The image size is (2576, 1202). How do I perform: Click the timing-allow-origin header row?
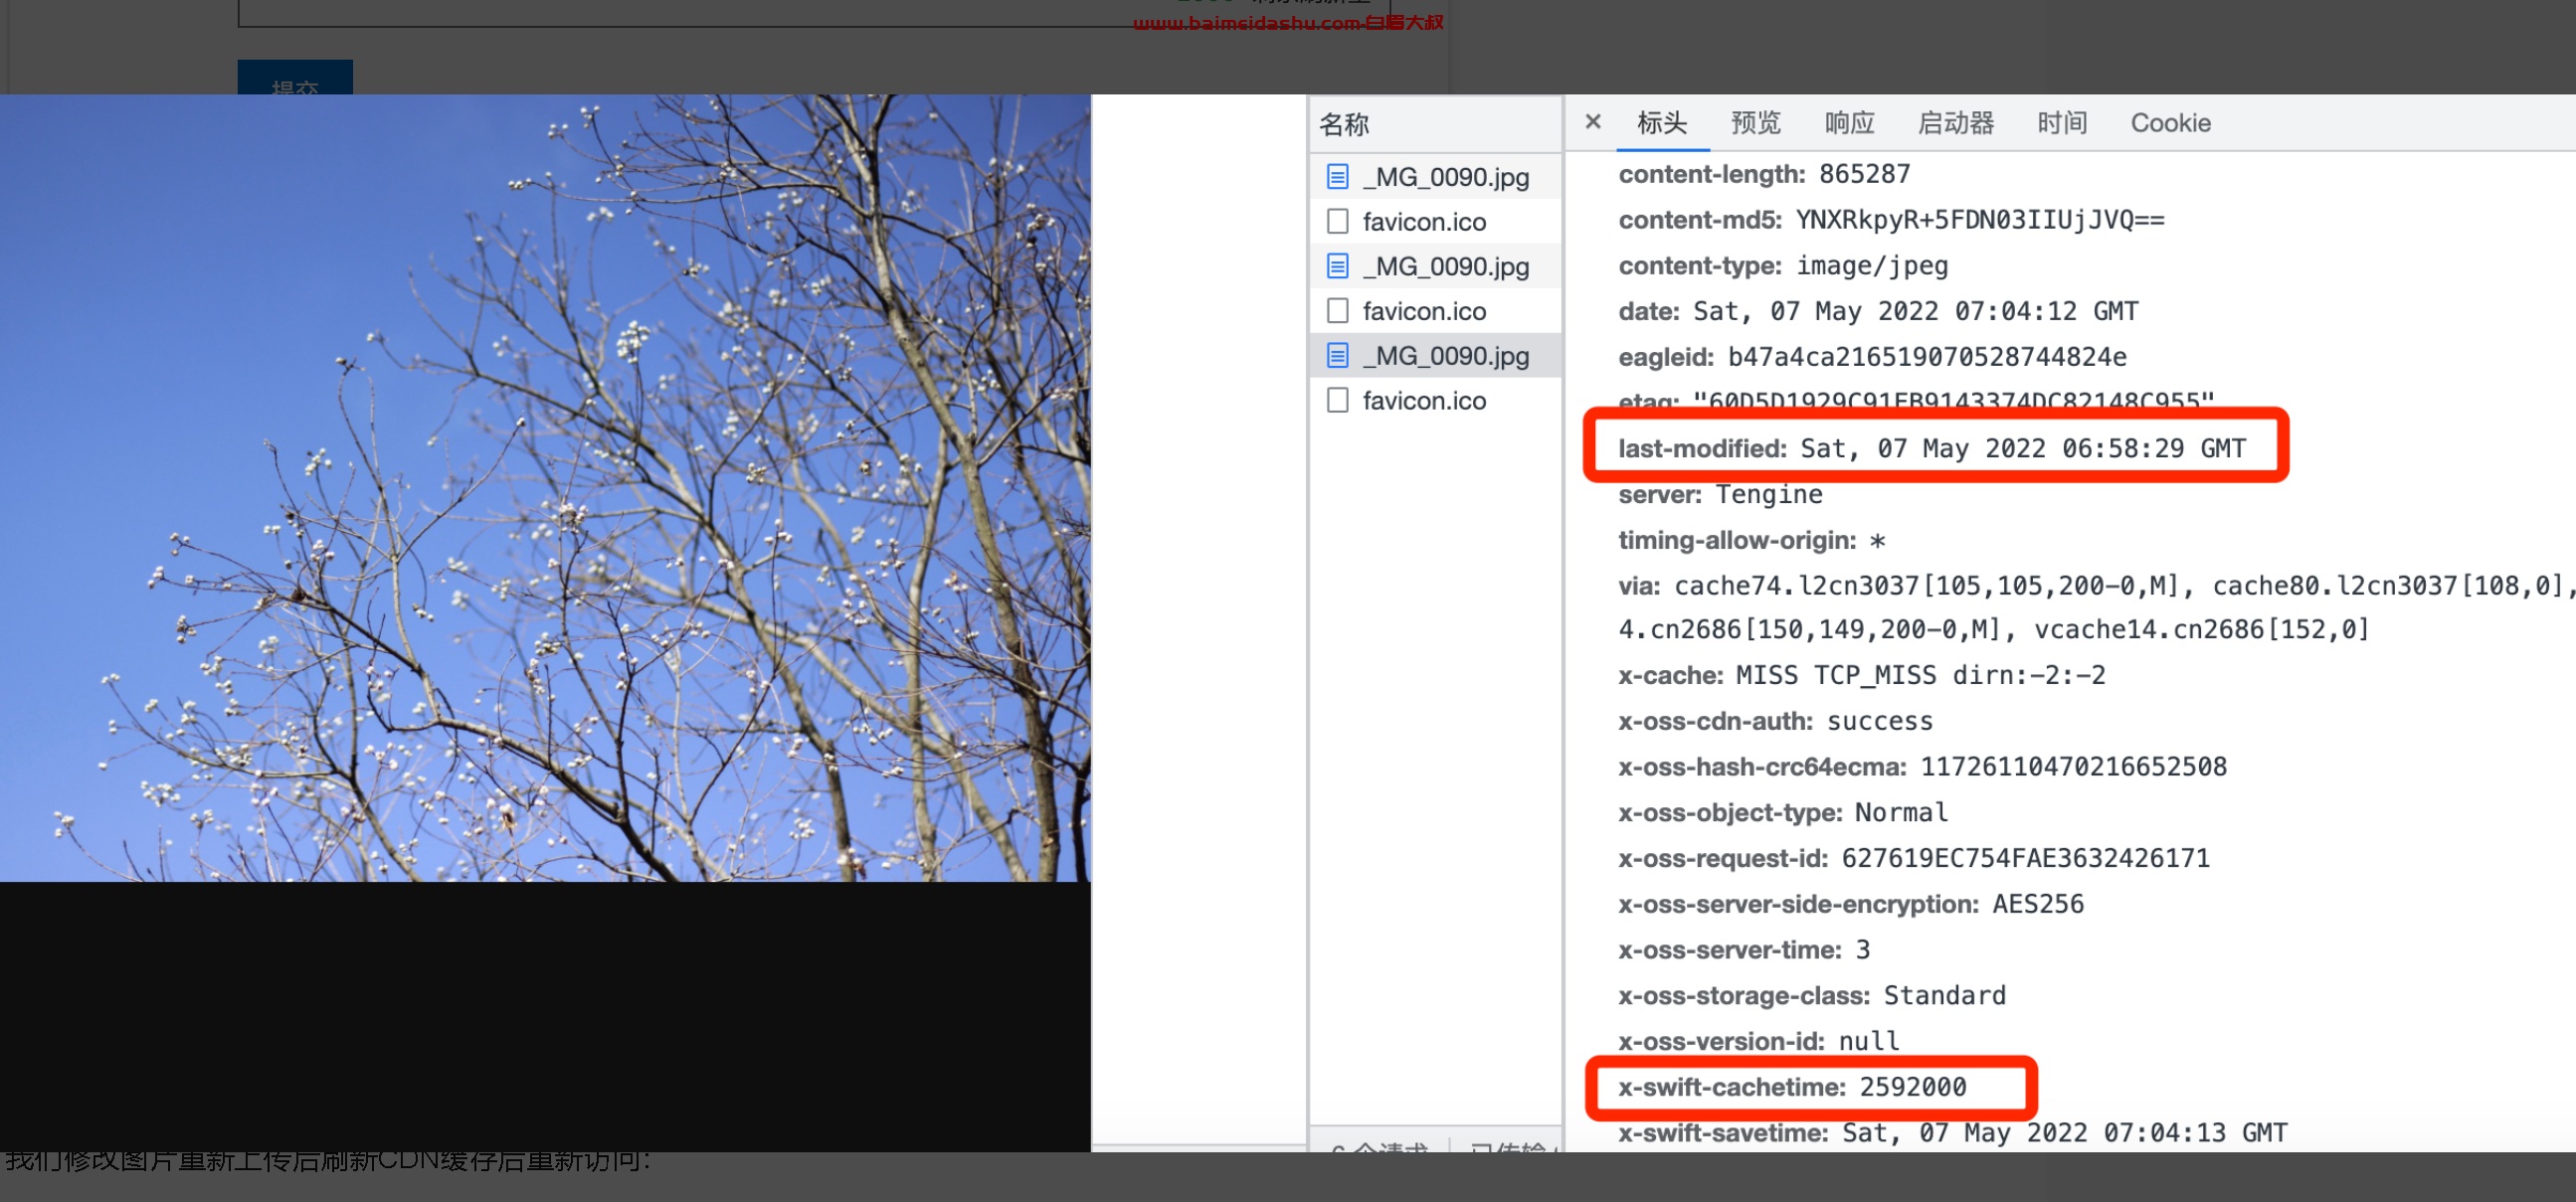(1752, 541)
